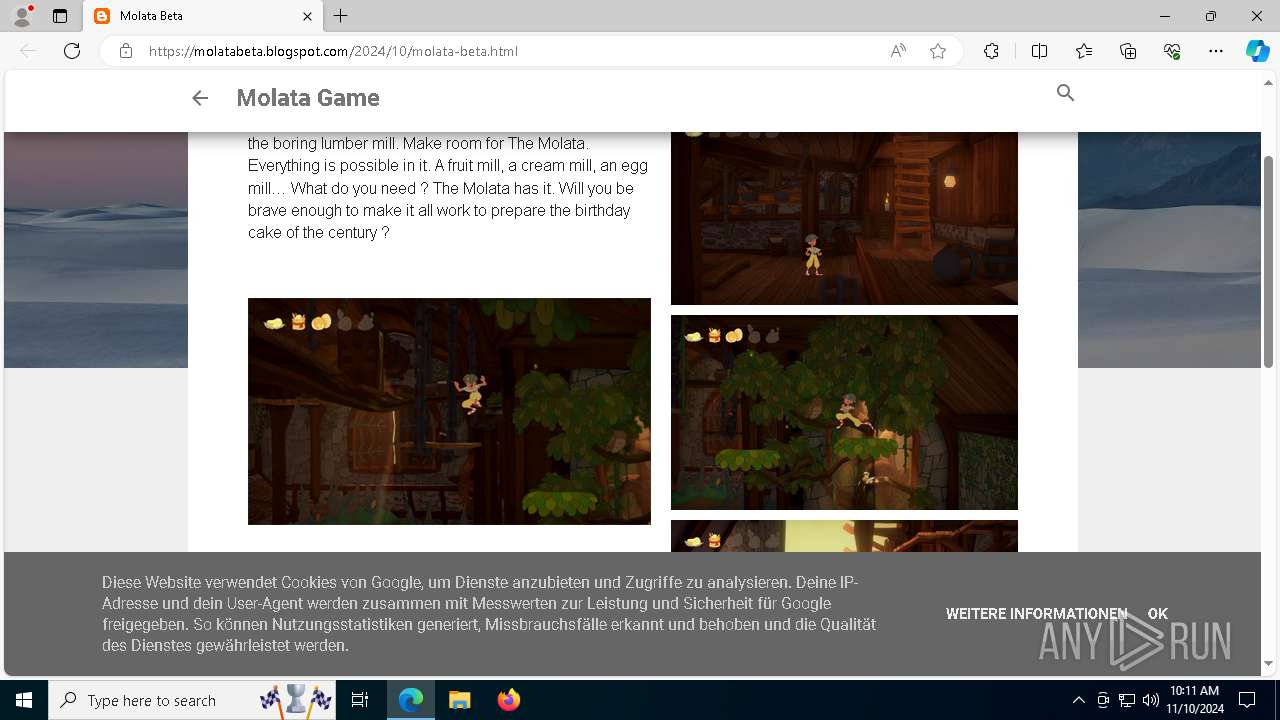Open Settings and more ellipsis menu
This screenshot has width=1280, height=720.
[x=1216, y=51]
